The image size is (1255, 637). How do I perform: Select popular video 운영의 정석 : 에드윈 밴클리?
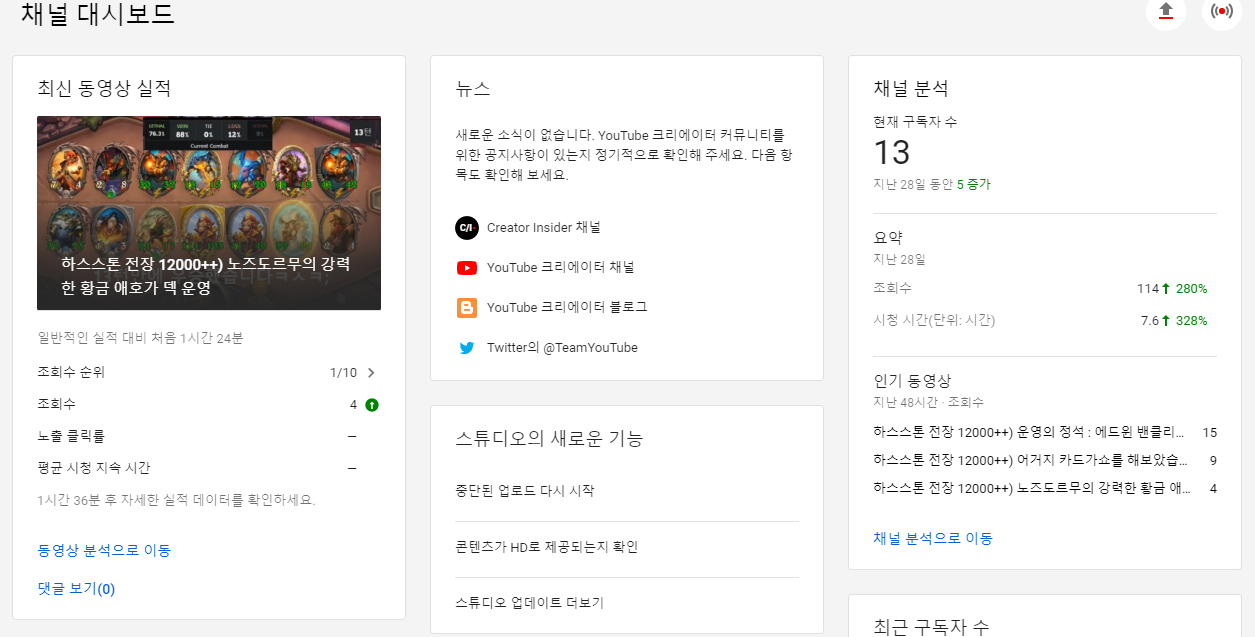pos(1030,433)
